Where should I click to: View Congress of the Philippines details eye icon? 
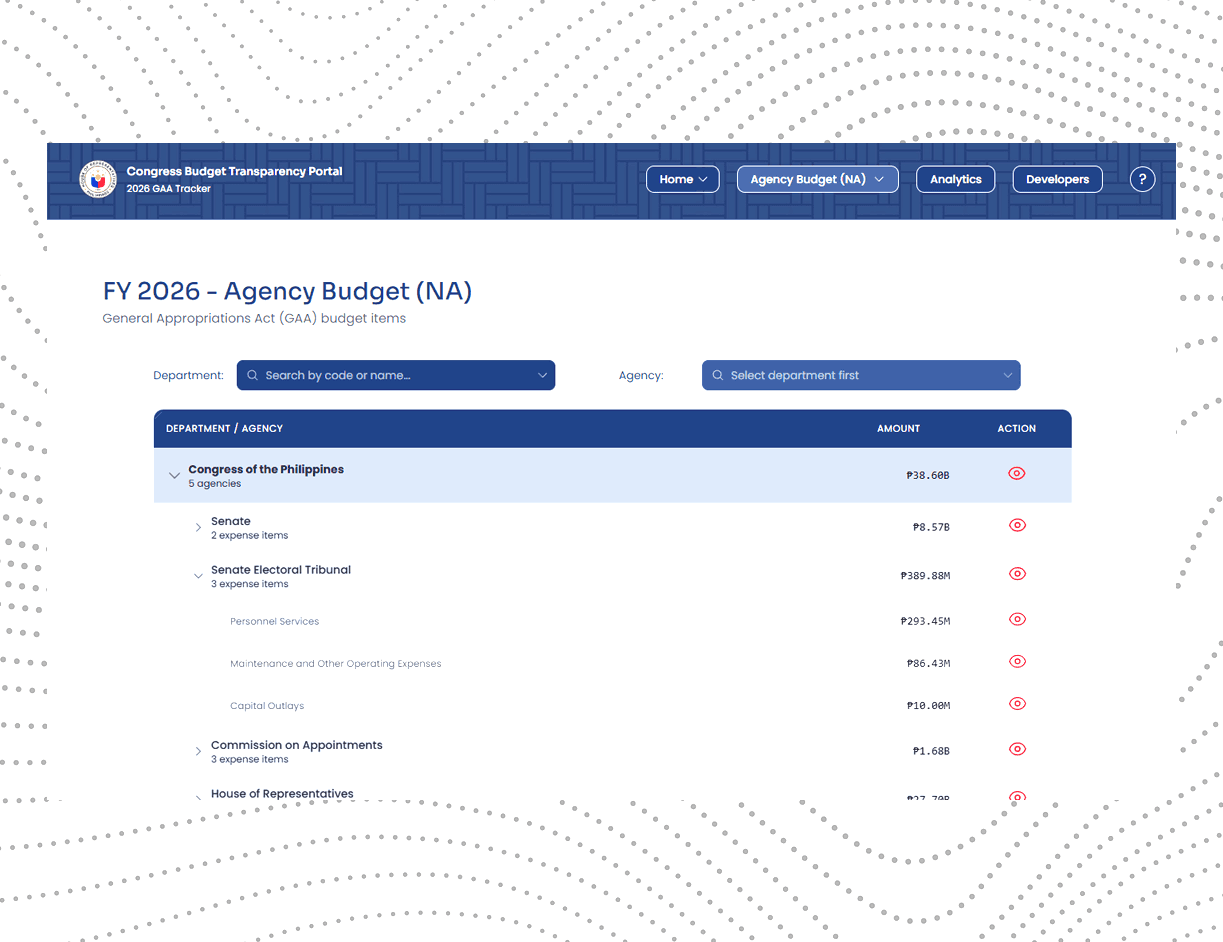pos(1017,474)
